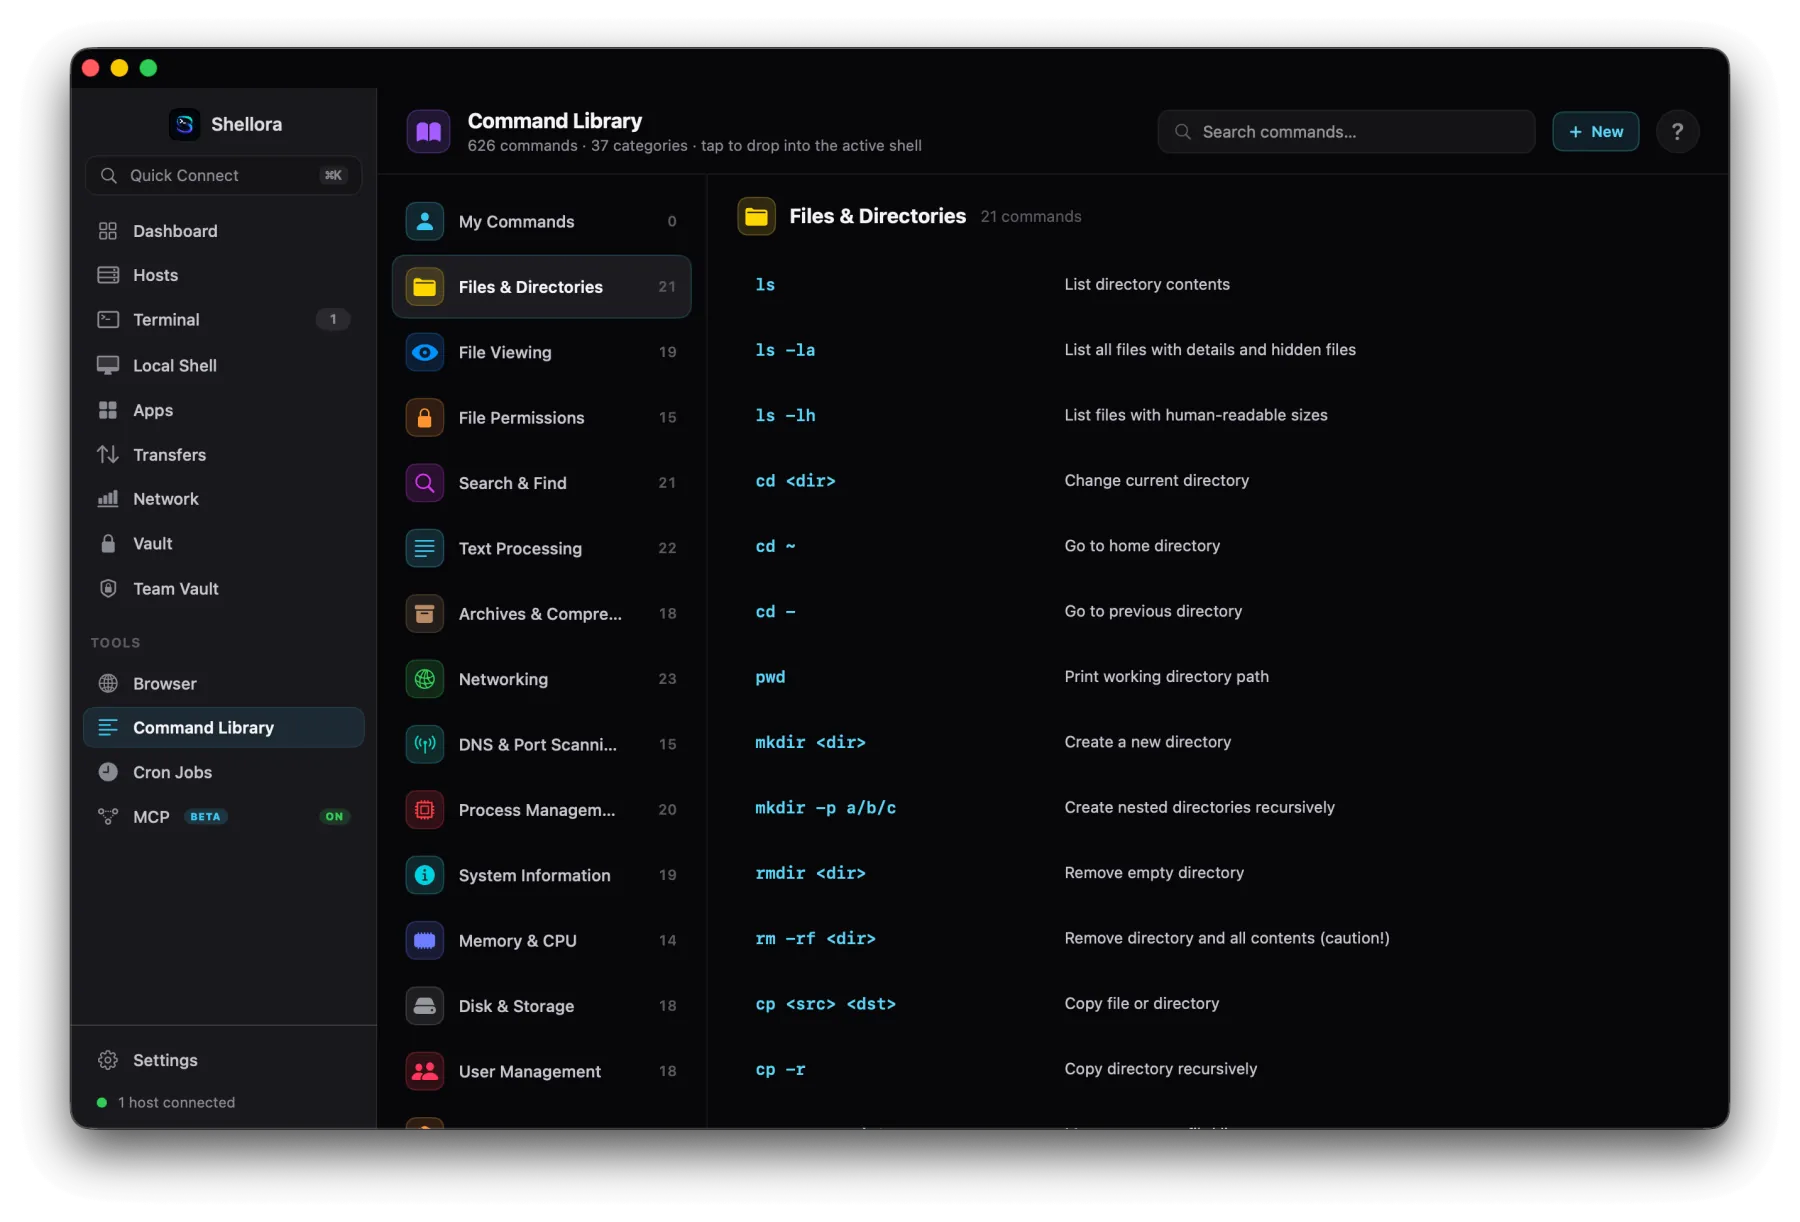Click the My Commands person icon
The width and height of the screenshot is (1800, 1222).
point(425,221)
